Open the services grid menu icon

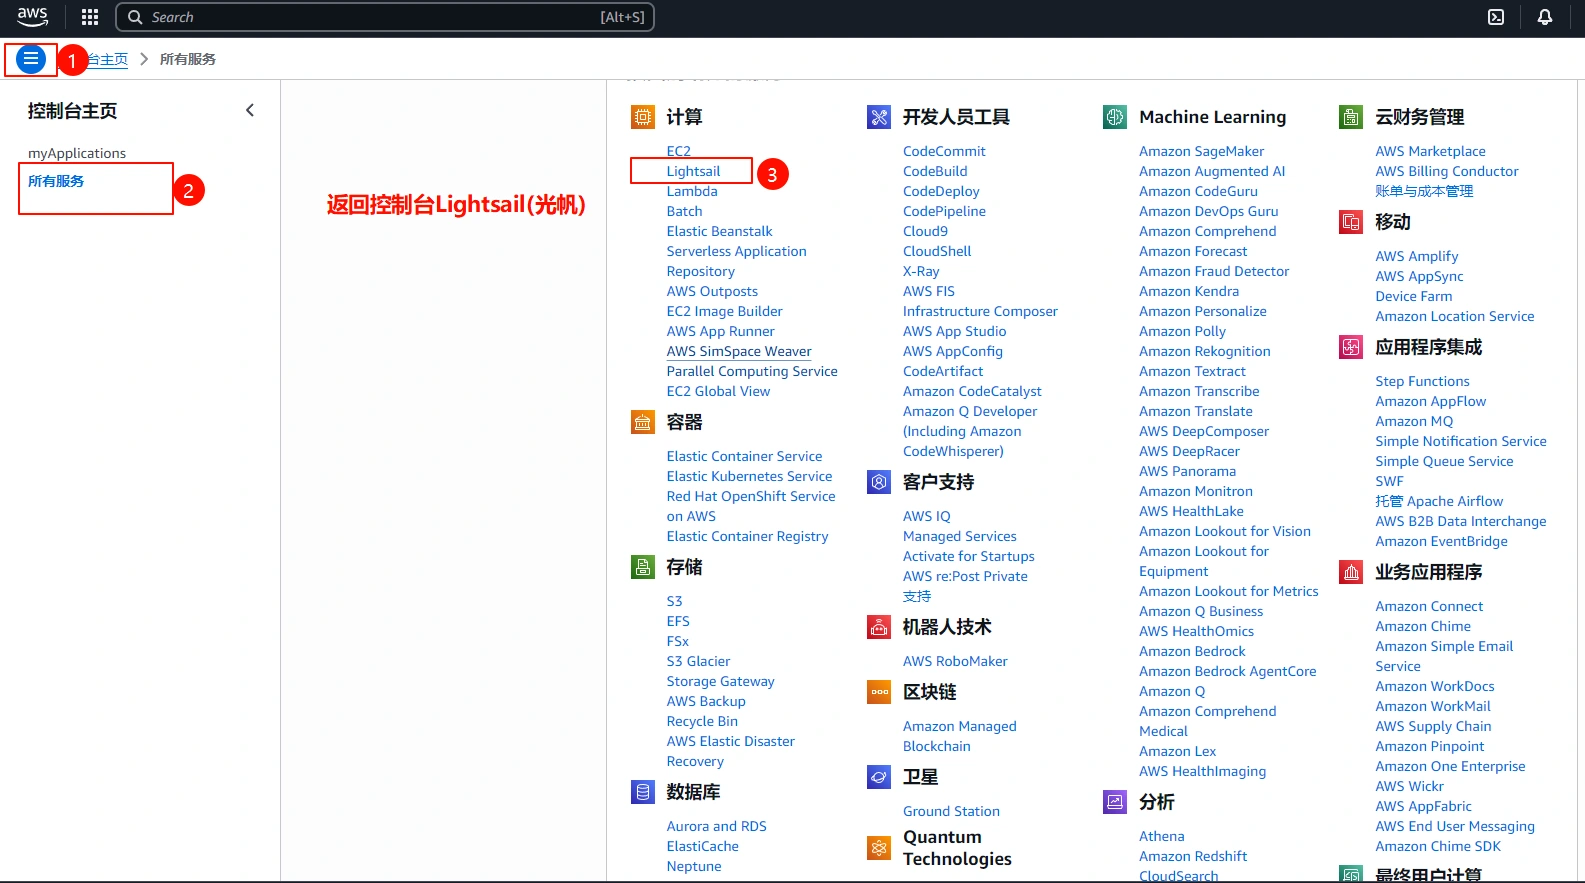(x=90, y=17)
